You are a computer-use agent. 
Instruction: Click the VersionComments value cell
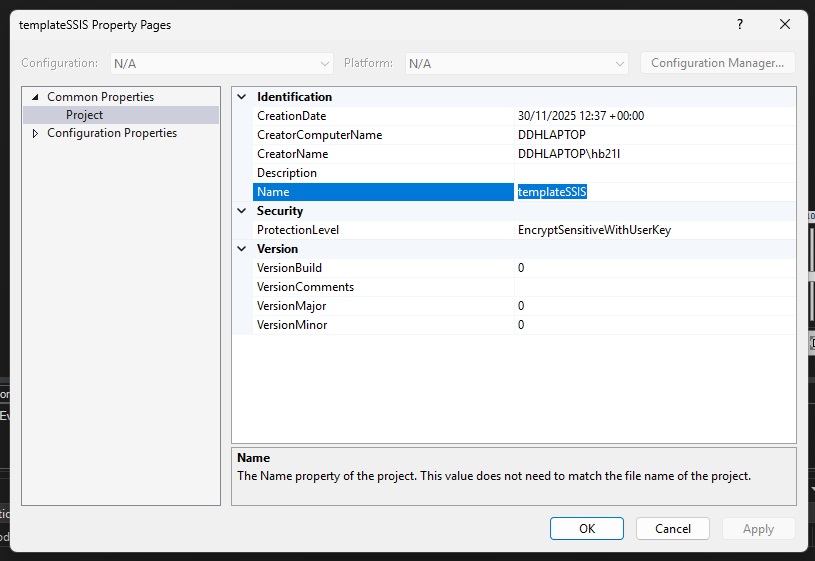(654, 287)
